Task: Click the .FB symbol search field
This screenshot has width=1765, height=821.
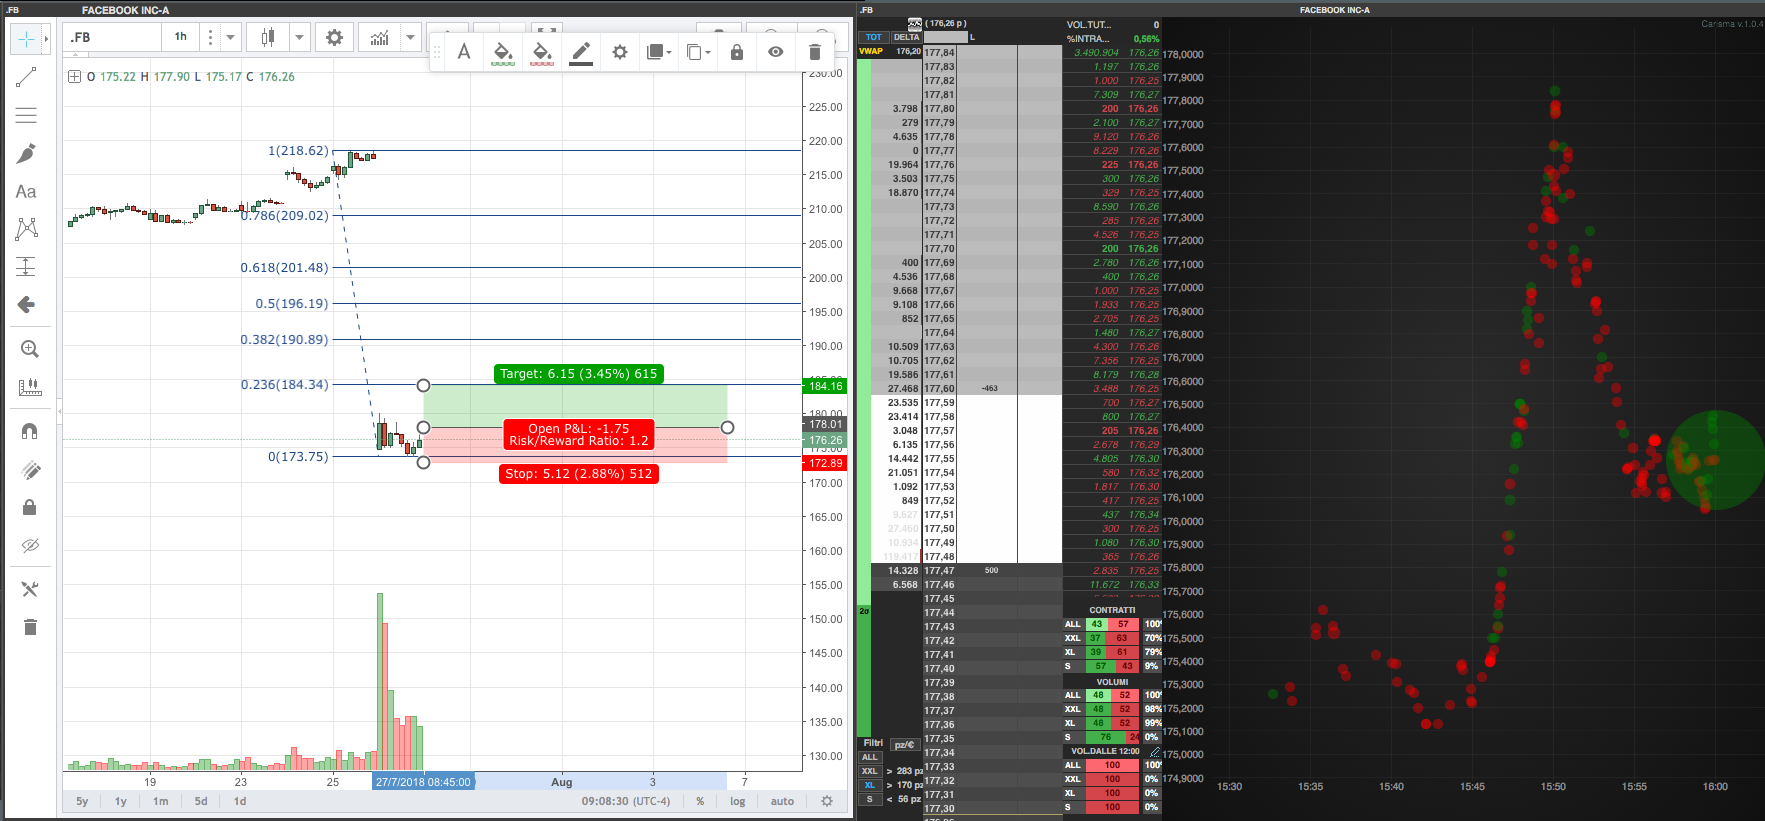Action: pyautogui.click(x=114, y=37)
